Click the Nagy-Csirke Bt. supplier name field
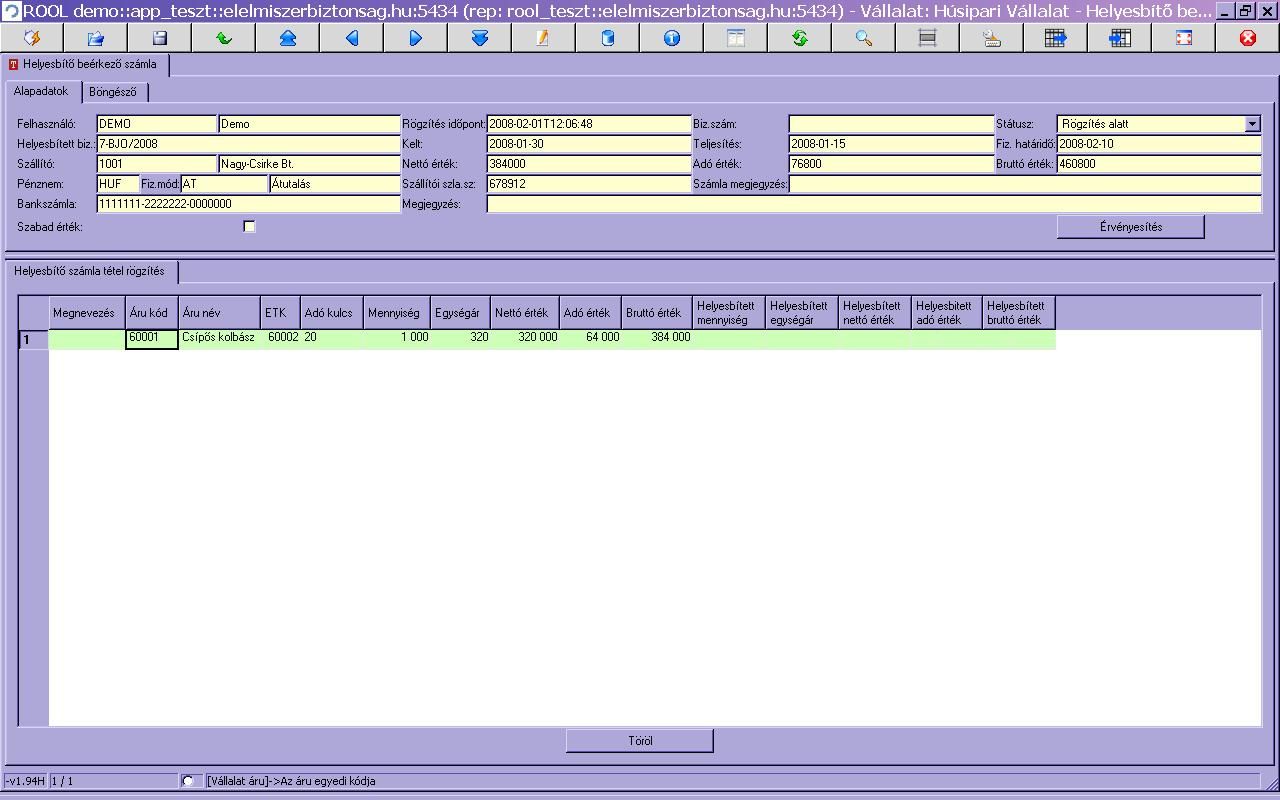 [x=309, y=164]
